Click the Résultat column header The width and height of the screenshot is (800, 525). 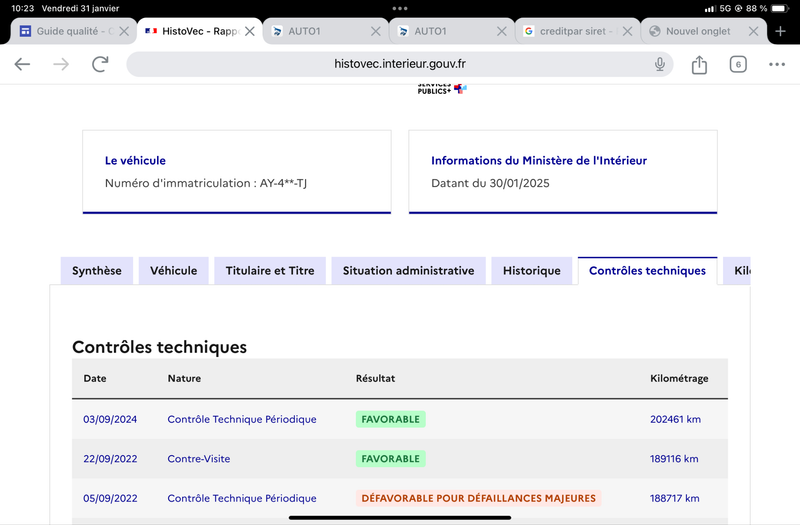tap(376, 378)
